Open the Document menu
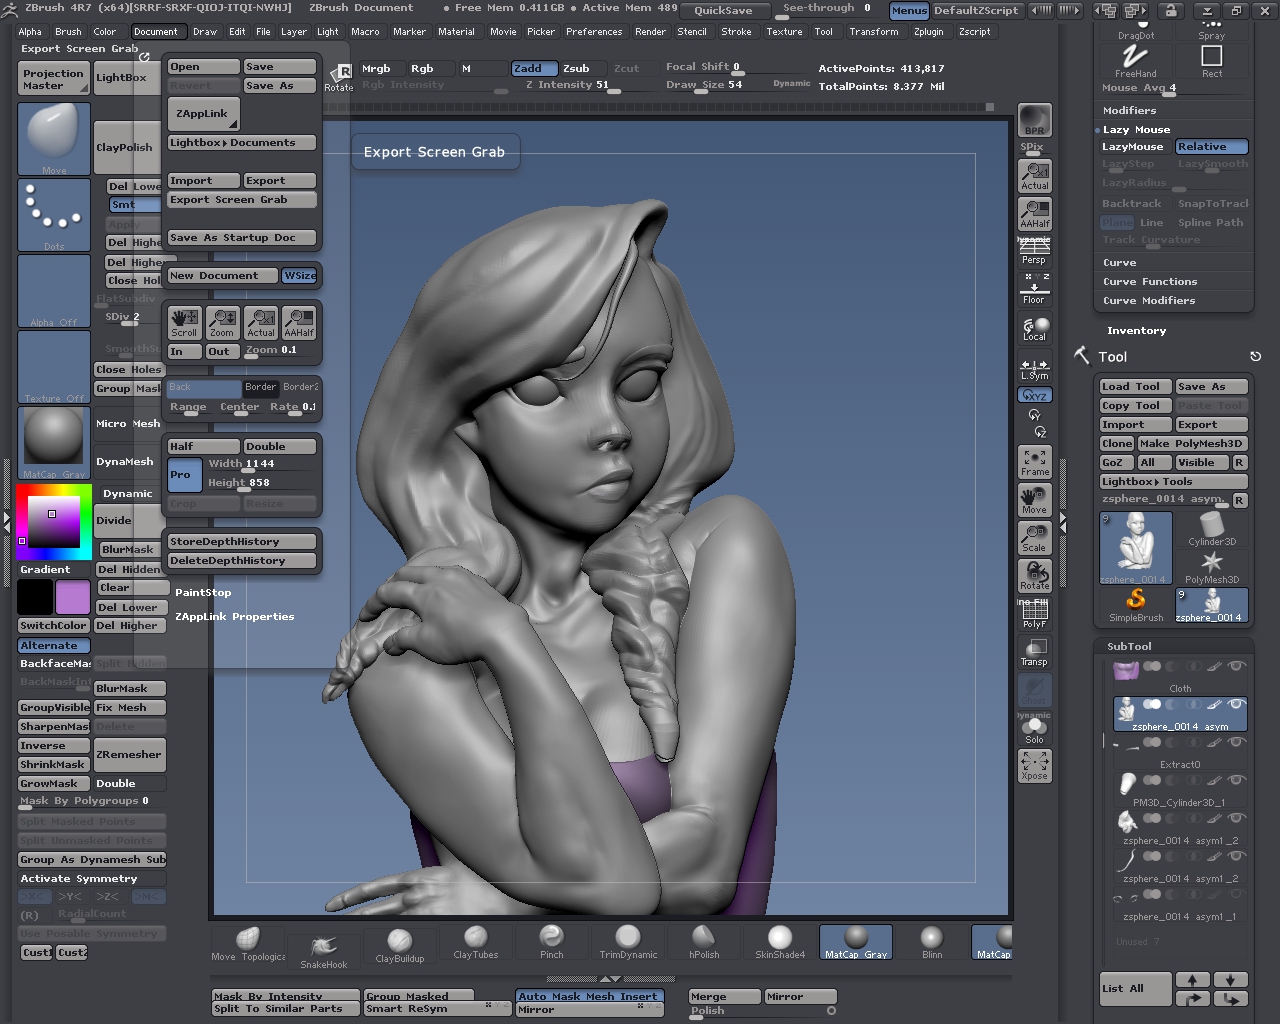 [x=156, y=31]
